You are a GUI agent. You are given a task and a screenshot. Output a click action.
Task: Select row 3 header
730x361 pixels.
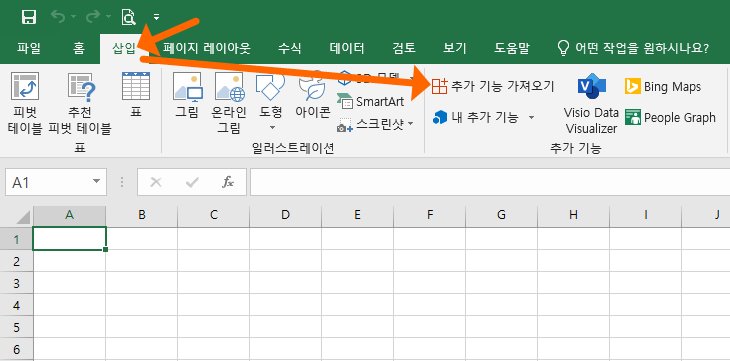point(17,283)
